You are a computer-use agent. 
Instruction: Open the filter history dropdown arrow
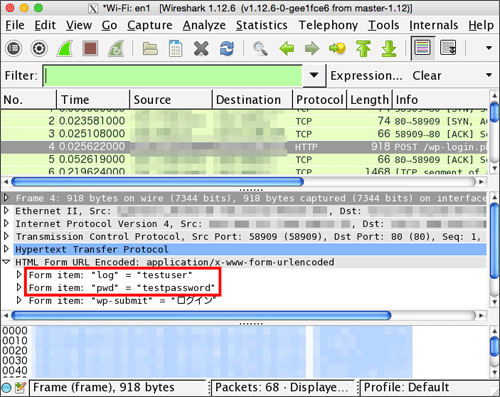pos(314,75)
